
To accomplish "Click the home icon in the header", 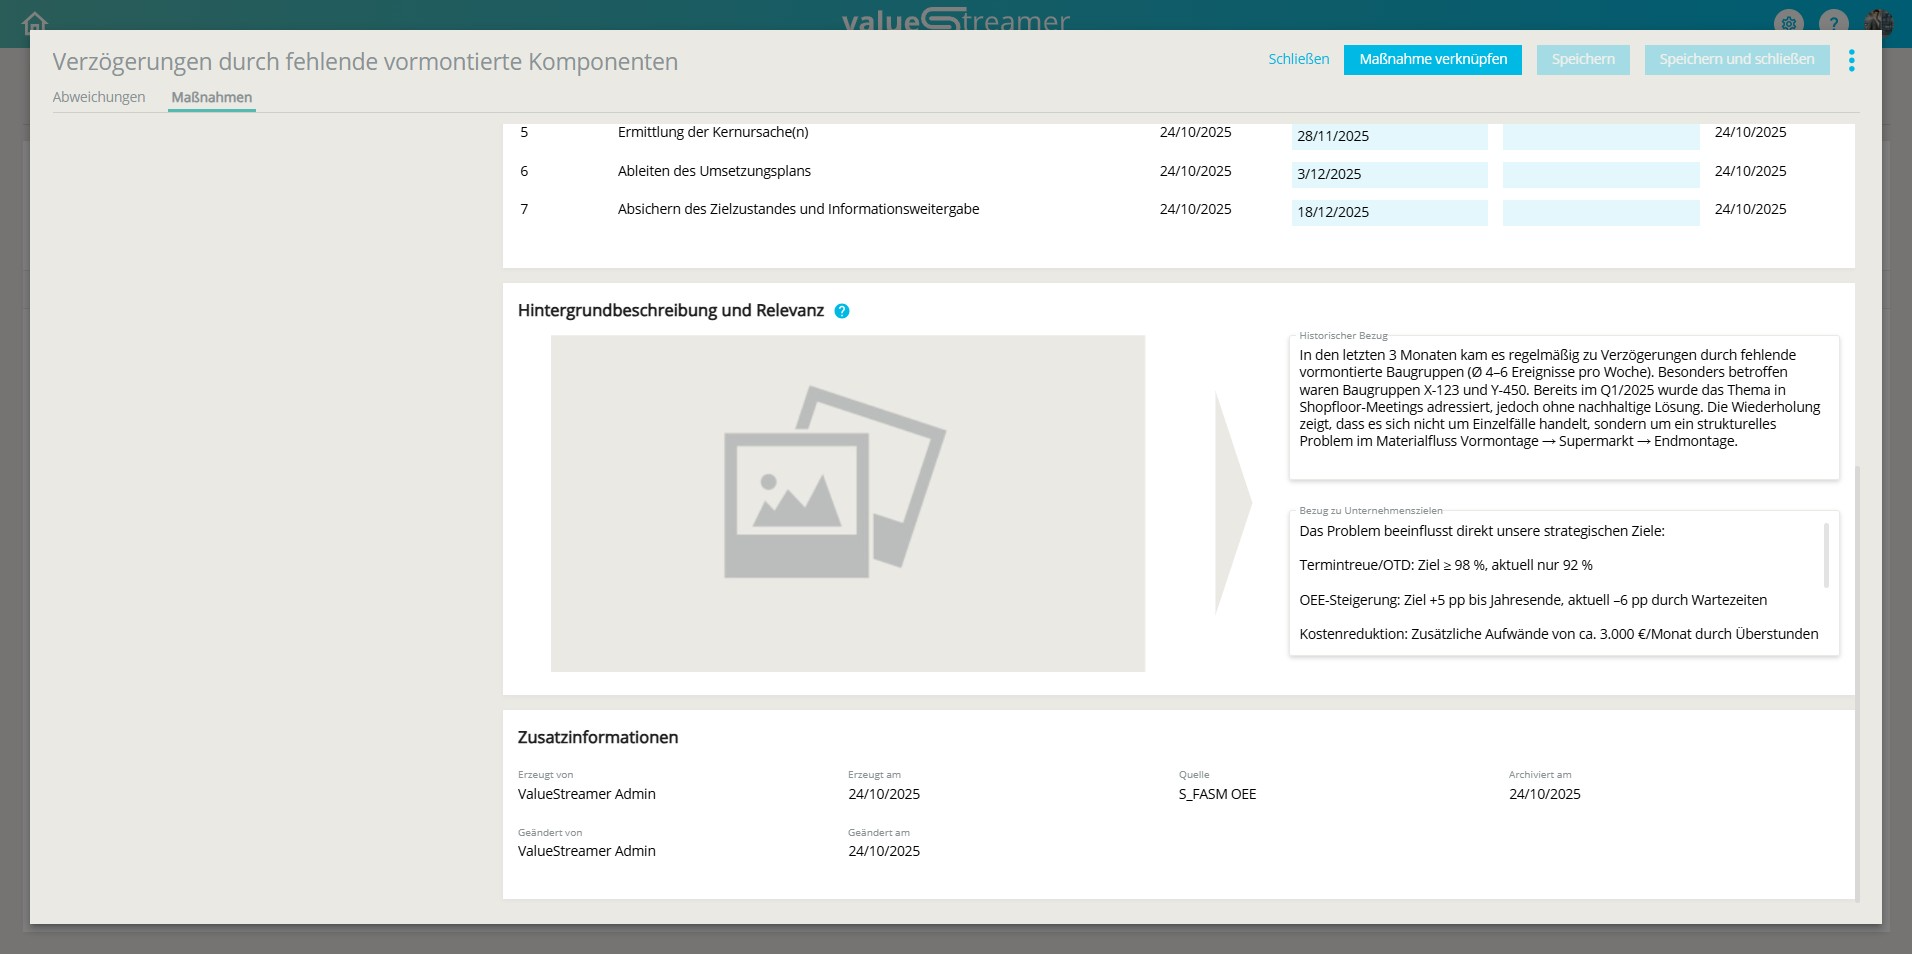I will [x=35, y=21].
